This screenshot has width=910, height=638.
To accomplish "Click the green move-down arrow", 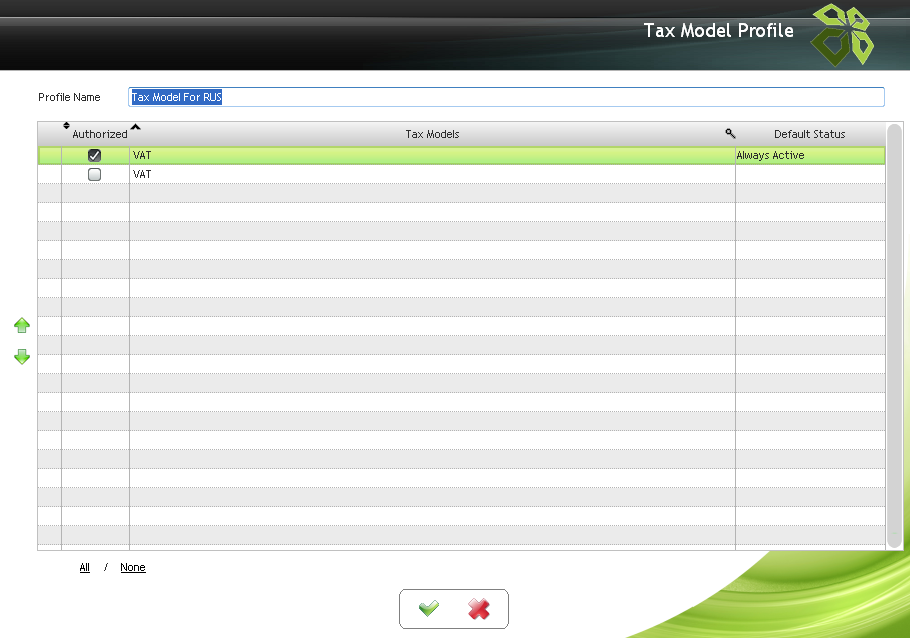I will 22,357.
